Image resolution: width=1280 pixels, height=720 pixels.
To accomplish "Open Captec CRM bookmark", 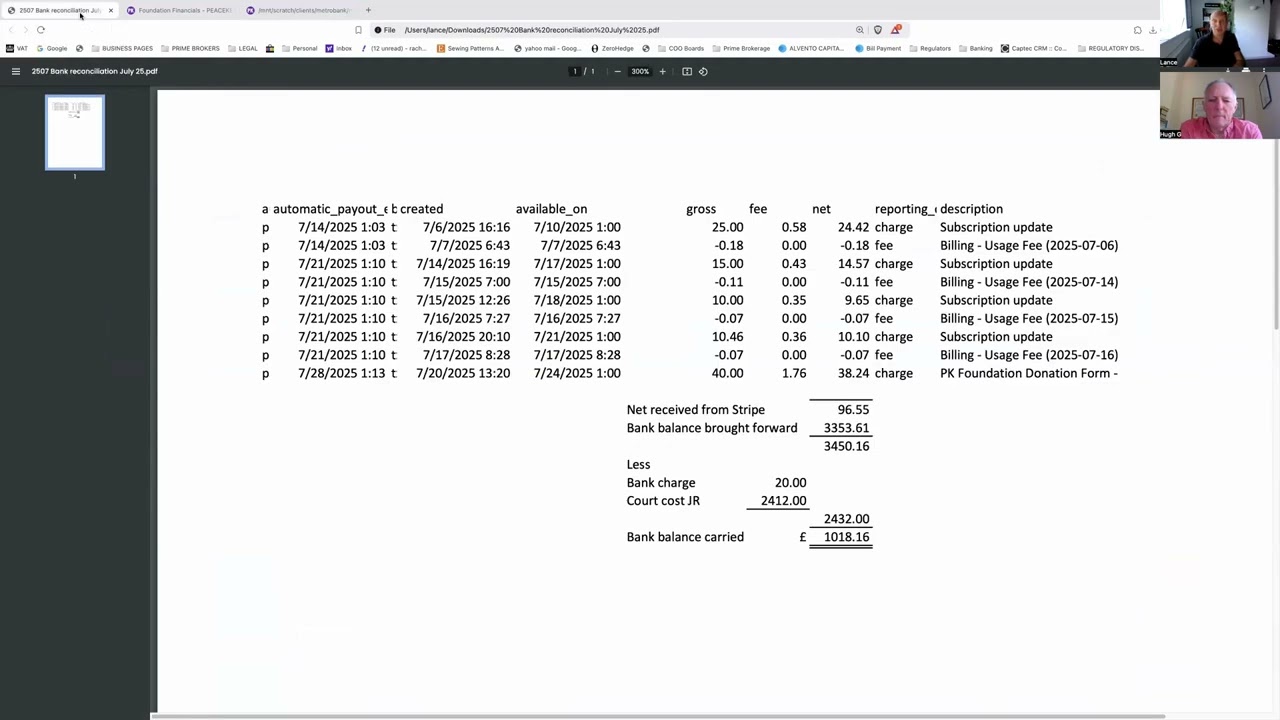I will tap(1034, 48).
